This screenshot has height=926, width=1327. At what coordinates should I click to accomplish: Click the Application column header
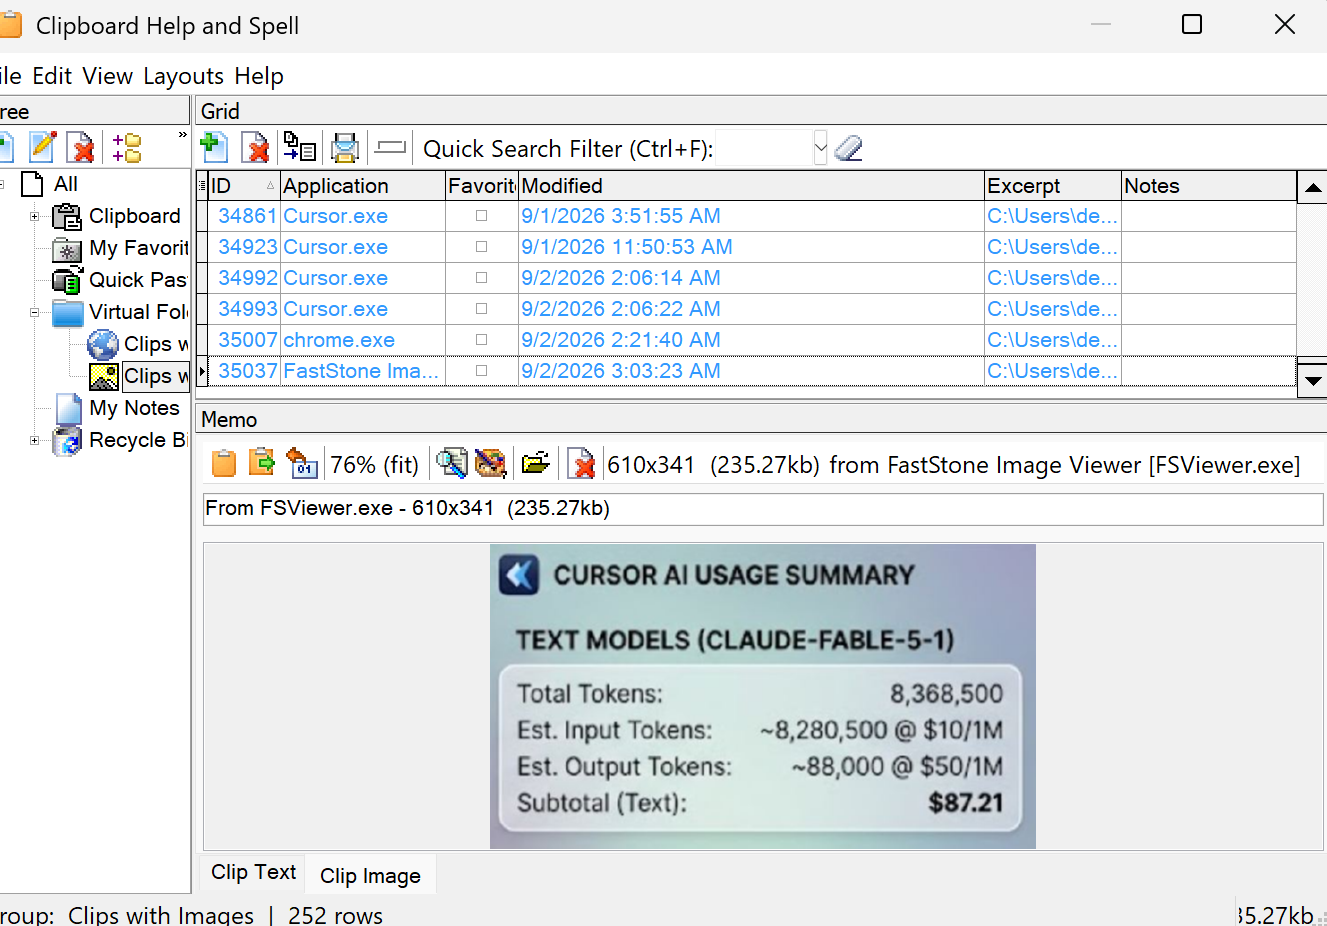click(x=363, y=186)
